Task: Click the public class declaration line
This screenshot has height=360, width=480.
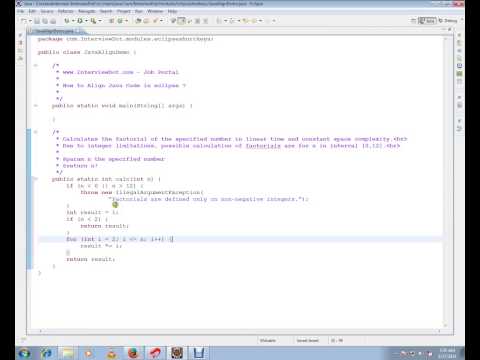Action: [87, 52]
